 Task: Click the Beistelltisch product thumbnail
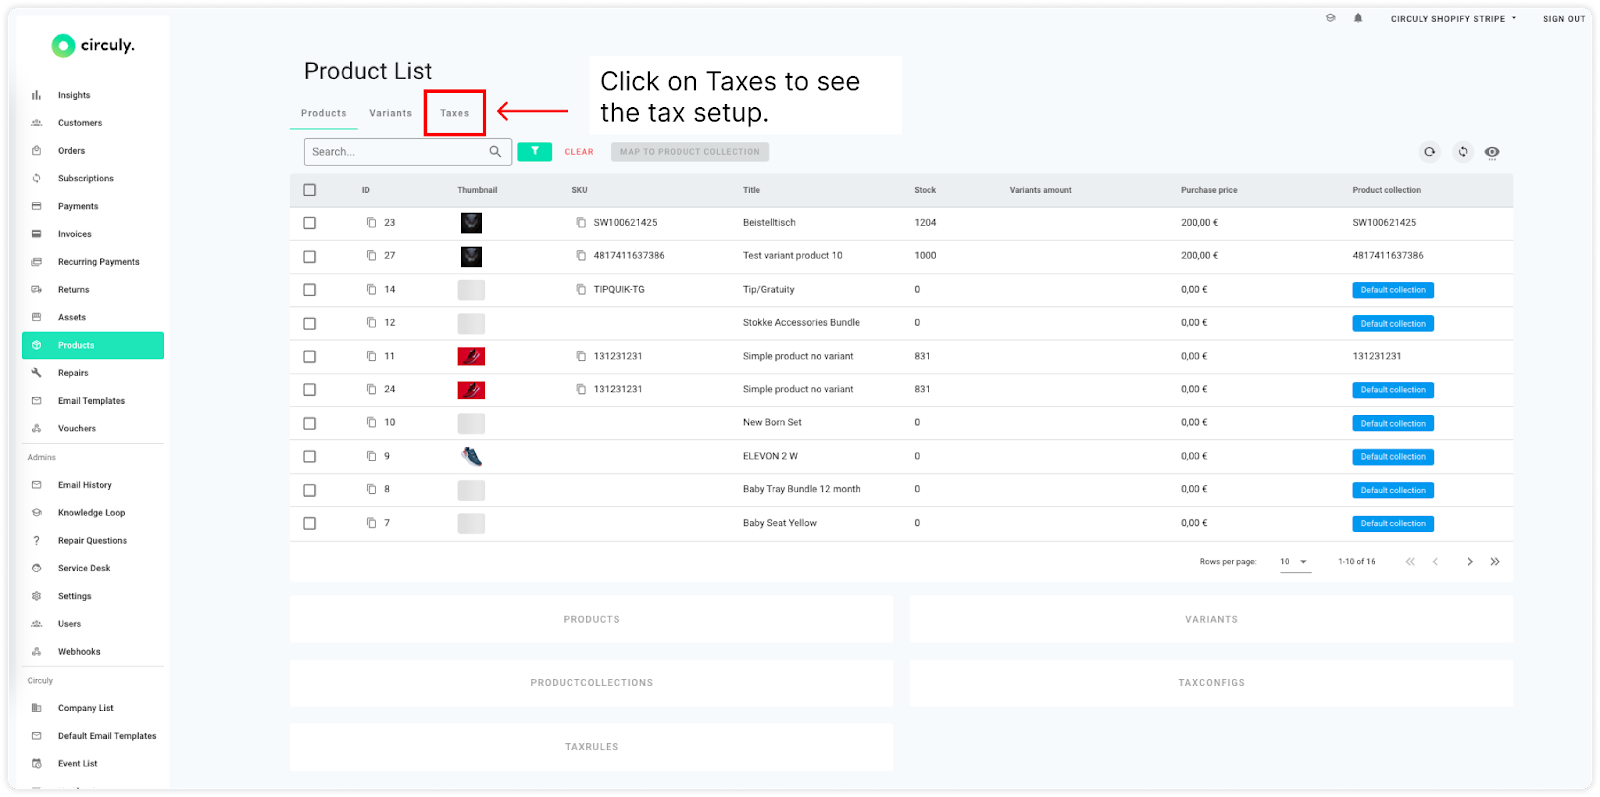[x=471, y=223]
